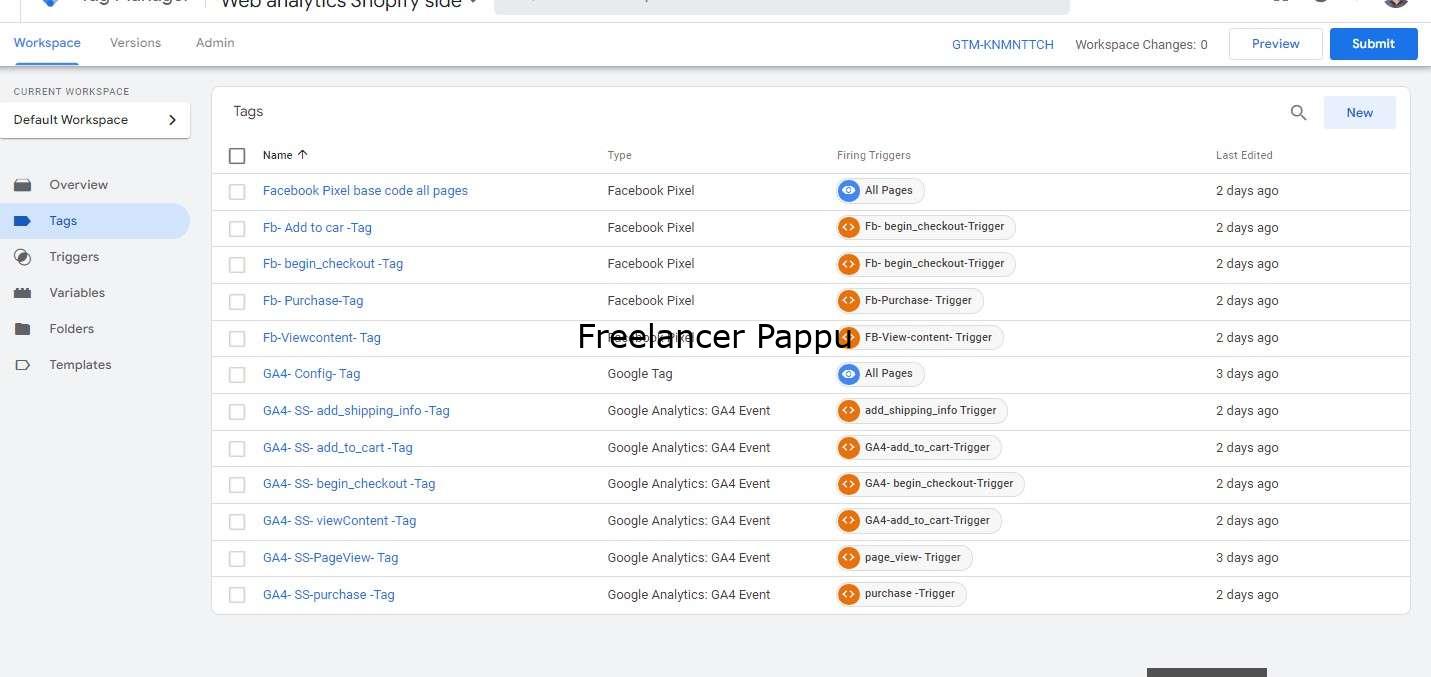
Task: Check the GA4- SS-PageView- Tag checkbox
Action: tap(237, 558)
